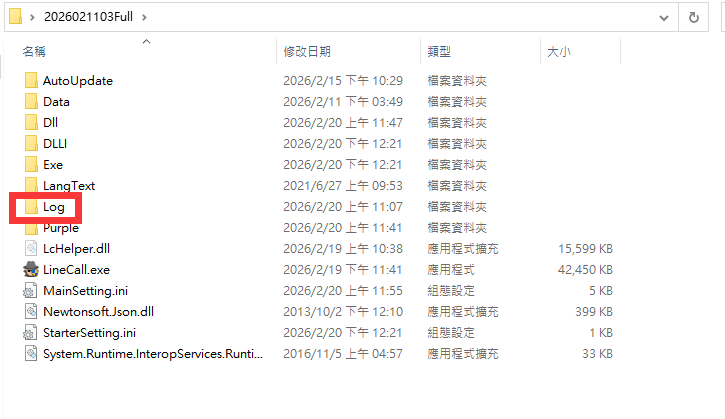Select the LcHelper.dll file name
The image size is (725, 419).
(x=76, y=249)
